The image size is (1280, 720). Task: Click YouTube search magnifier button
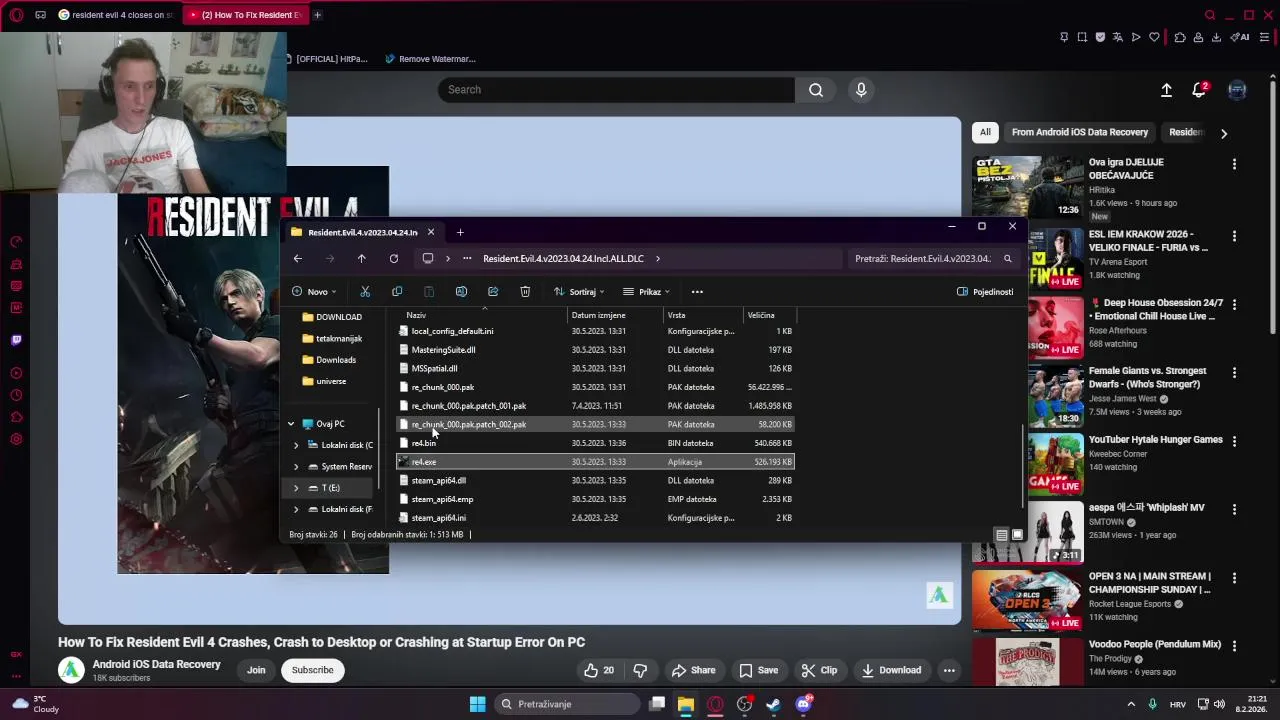pyautogui.click(x=816, y=90)
